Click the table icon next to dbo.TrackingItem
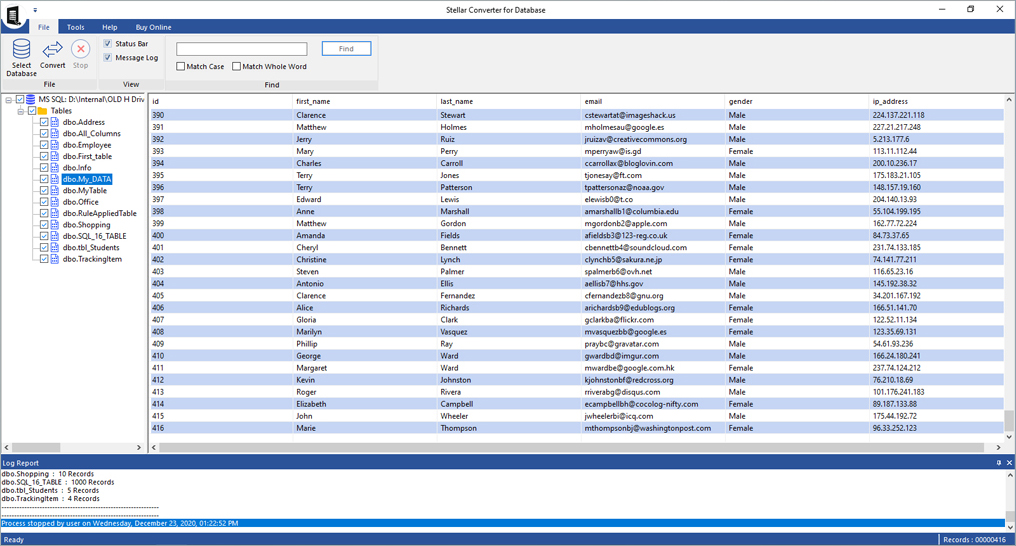1016x546 pixels. (x=55, y=259)
